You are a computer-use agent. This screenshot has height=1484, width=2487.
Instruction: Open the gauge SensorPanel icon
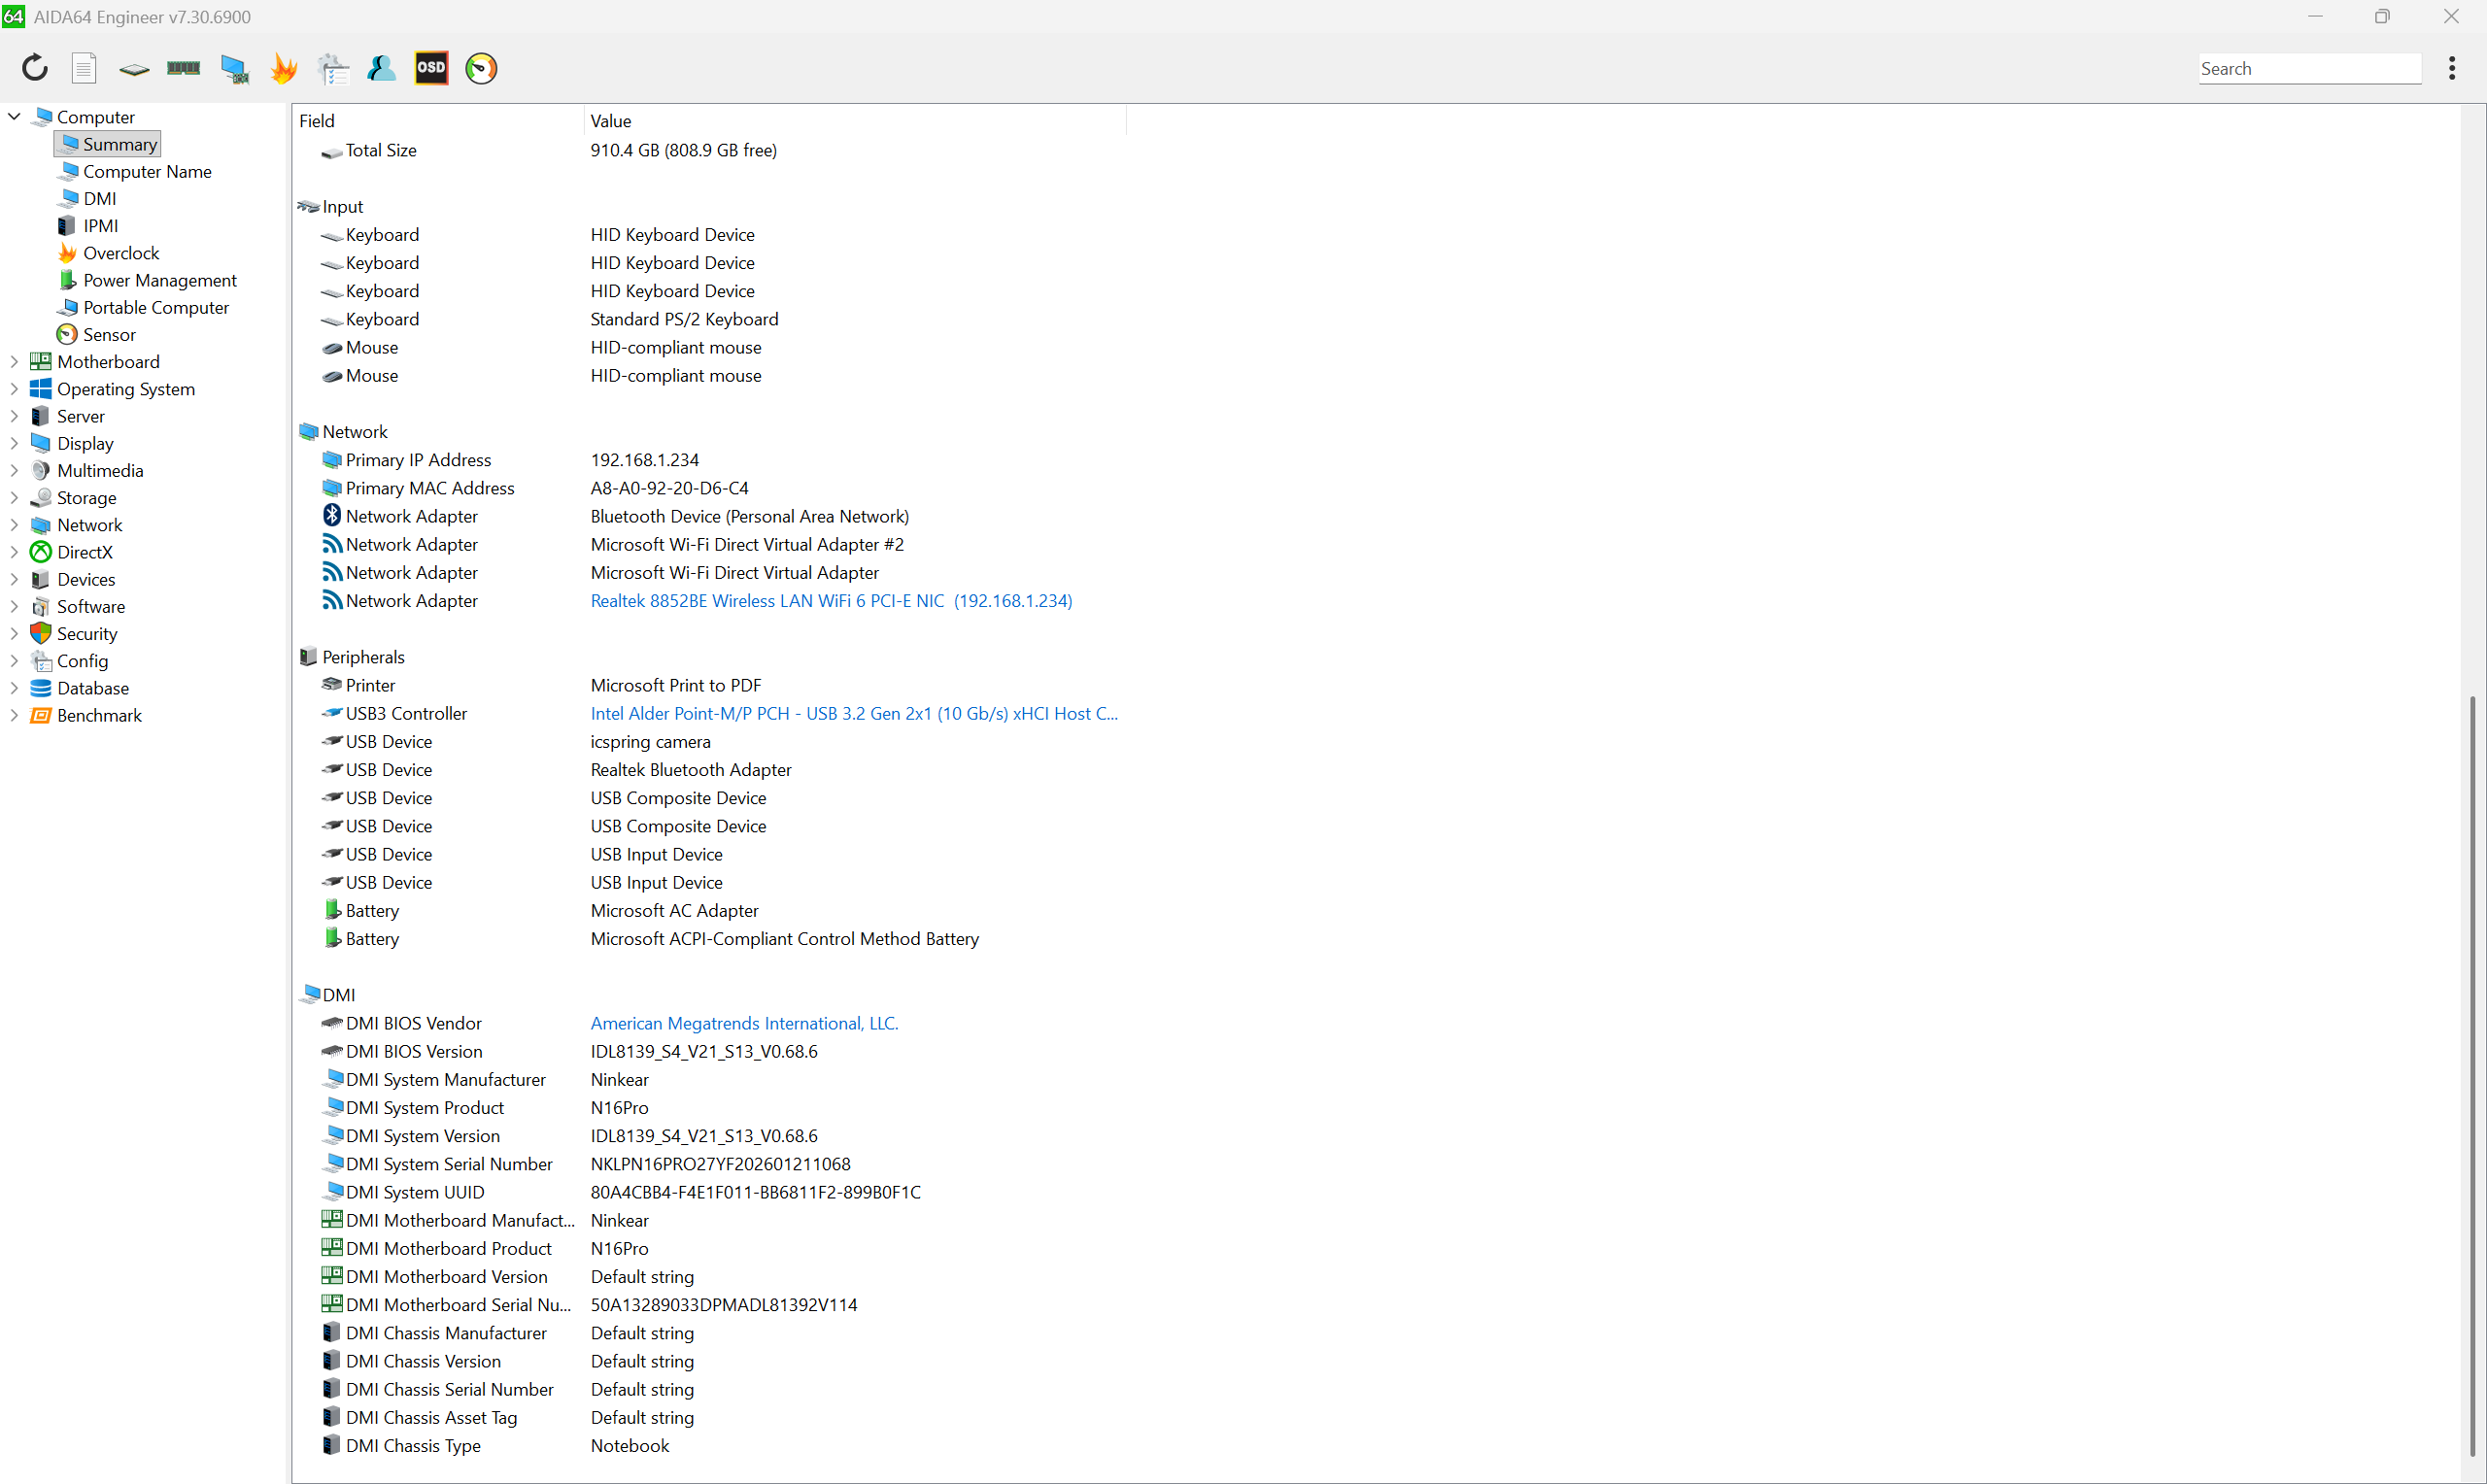pos(481,68)
